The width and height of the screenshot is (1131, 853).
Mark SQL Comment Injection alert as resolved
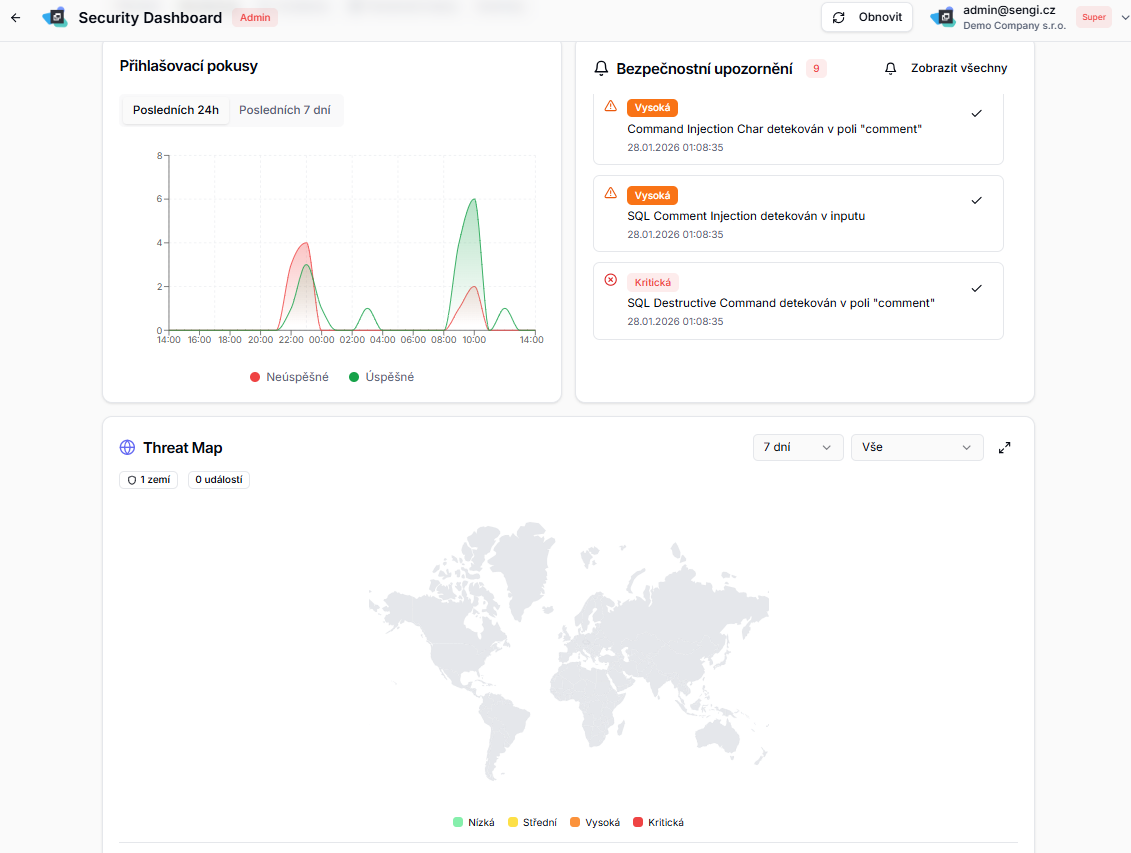976,200
